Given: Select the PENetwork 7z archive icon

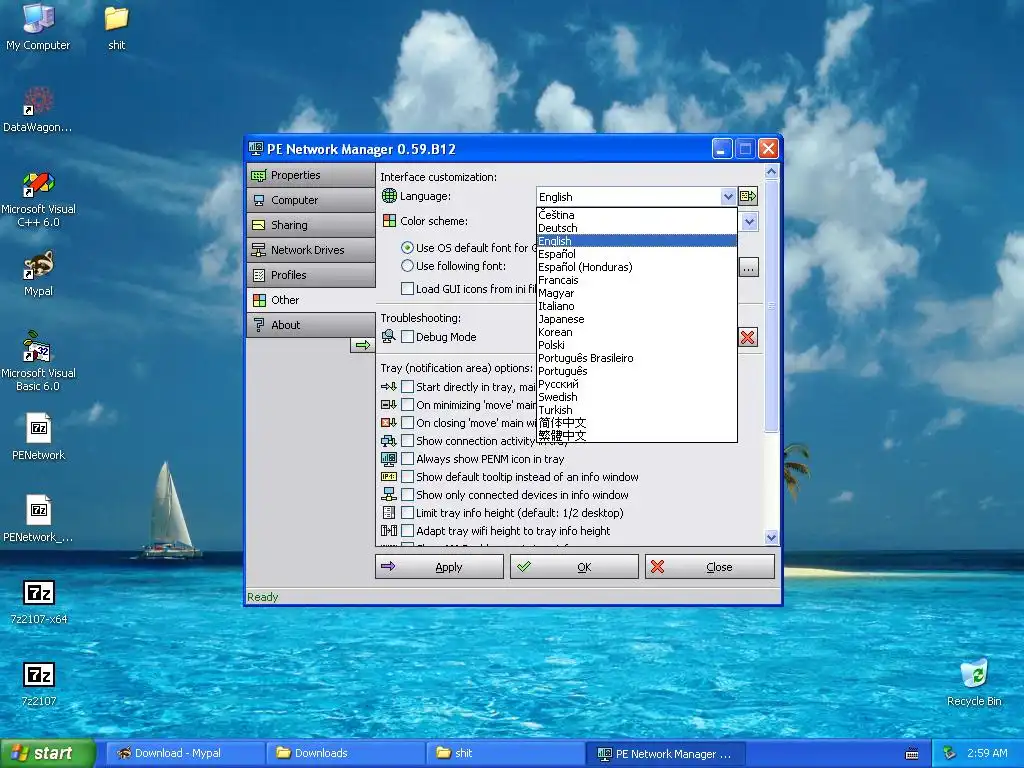Looking at the screenshot, I should [x=38, y=437].
